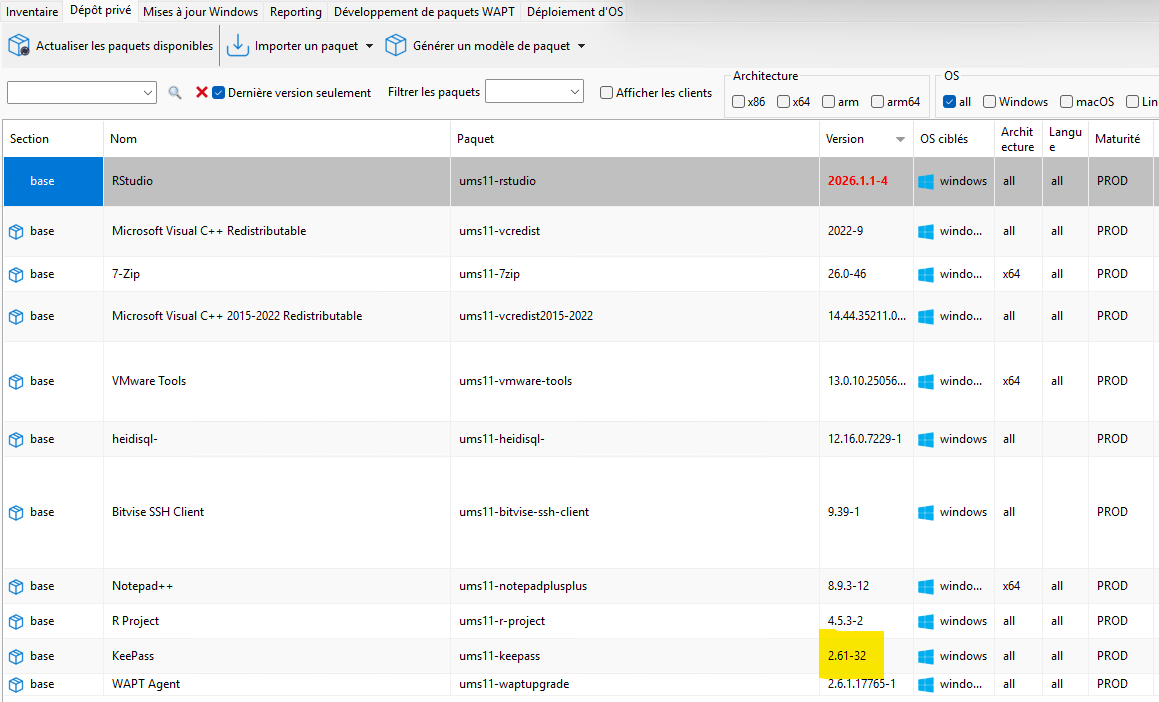Viewport: 1159px width, 702px height.
Task: Open the Mises à jour Windows tab
Action: (x=200, y=12)
